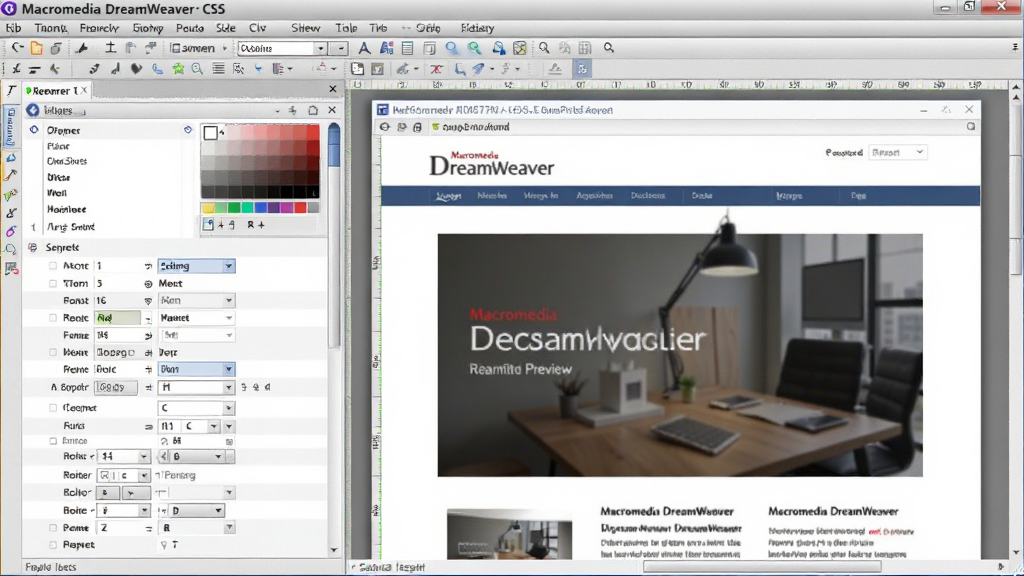Open the Seimg dropdown in Rtore row
The width and height of the screenshot is (1024, 576).
(x=196, y=266)
